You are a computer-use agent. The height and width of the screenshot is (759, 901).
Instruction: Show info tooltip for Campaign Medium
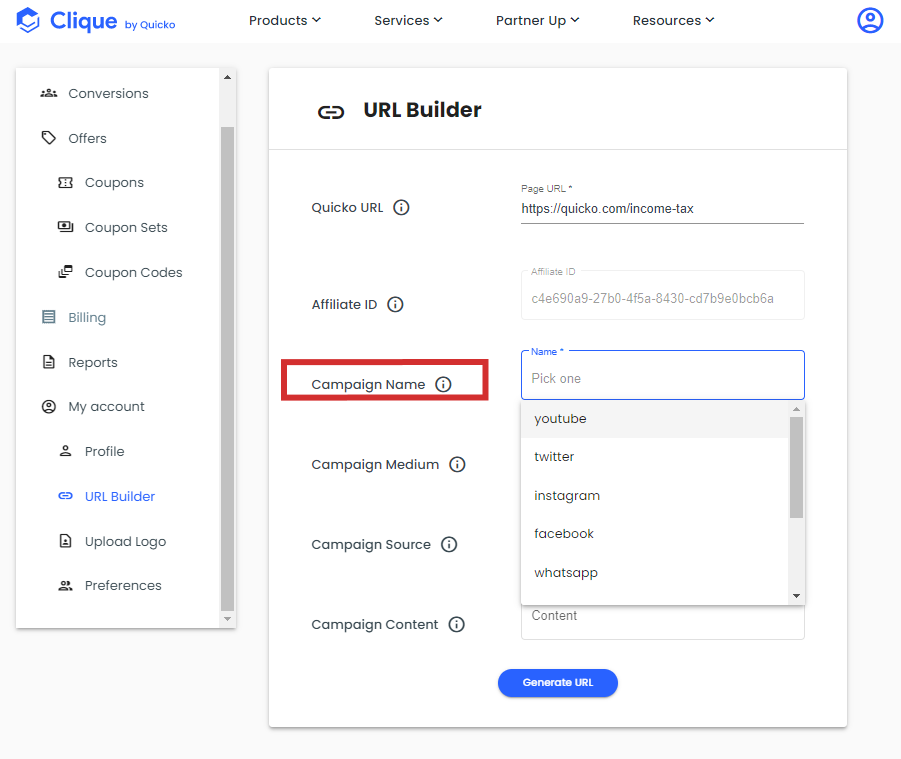[x=457, y=464]
